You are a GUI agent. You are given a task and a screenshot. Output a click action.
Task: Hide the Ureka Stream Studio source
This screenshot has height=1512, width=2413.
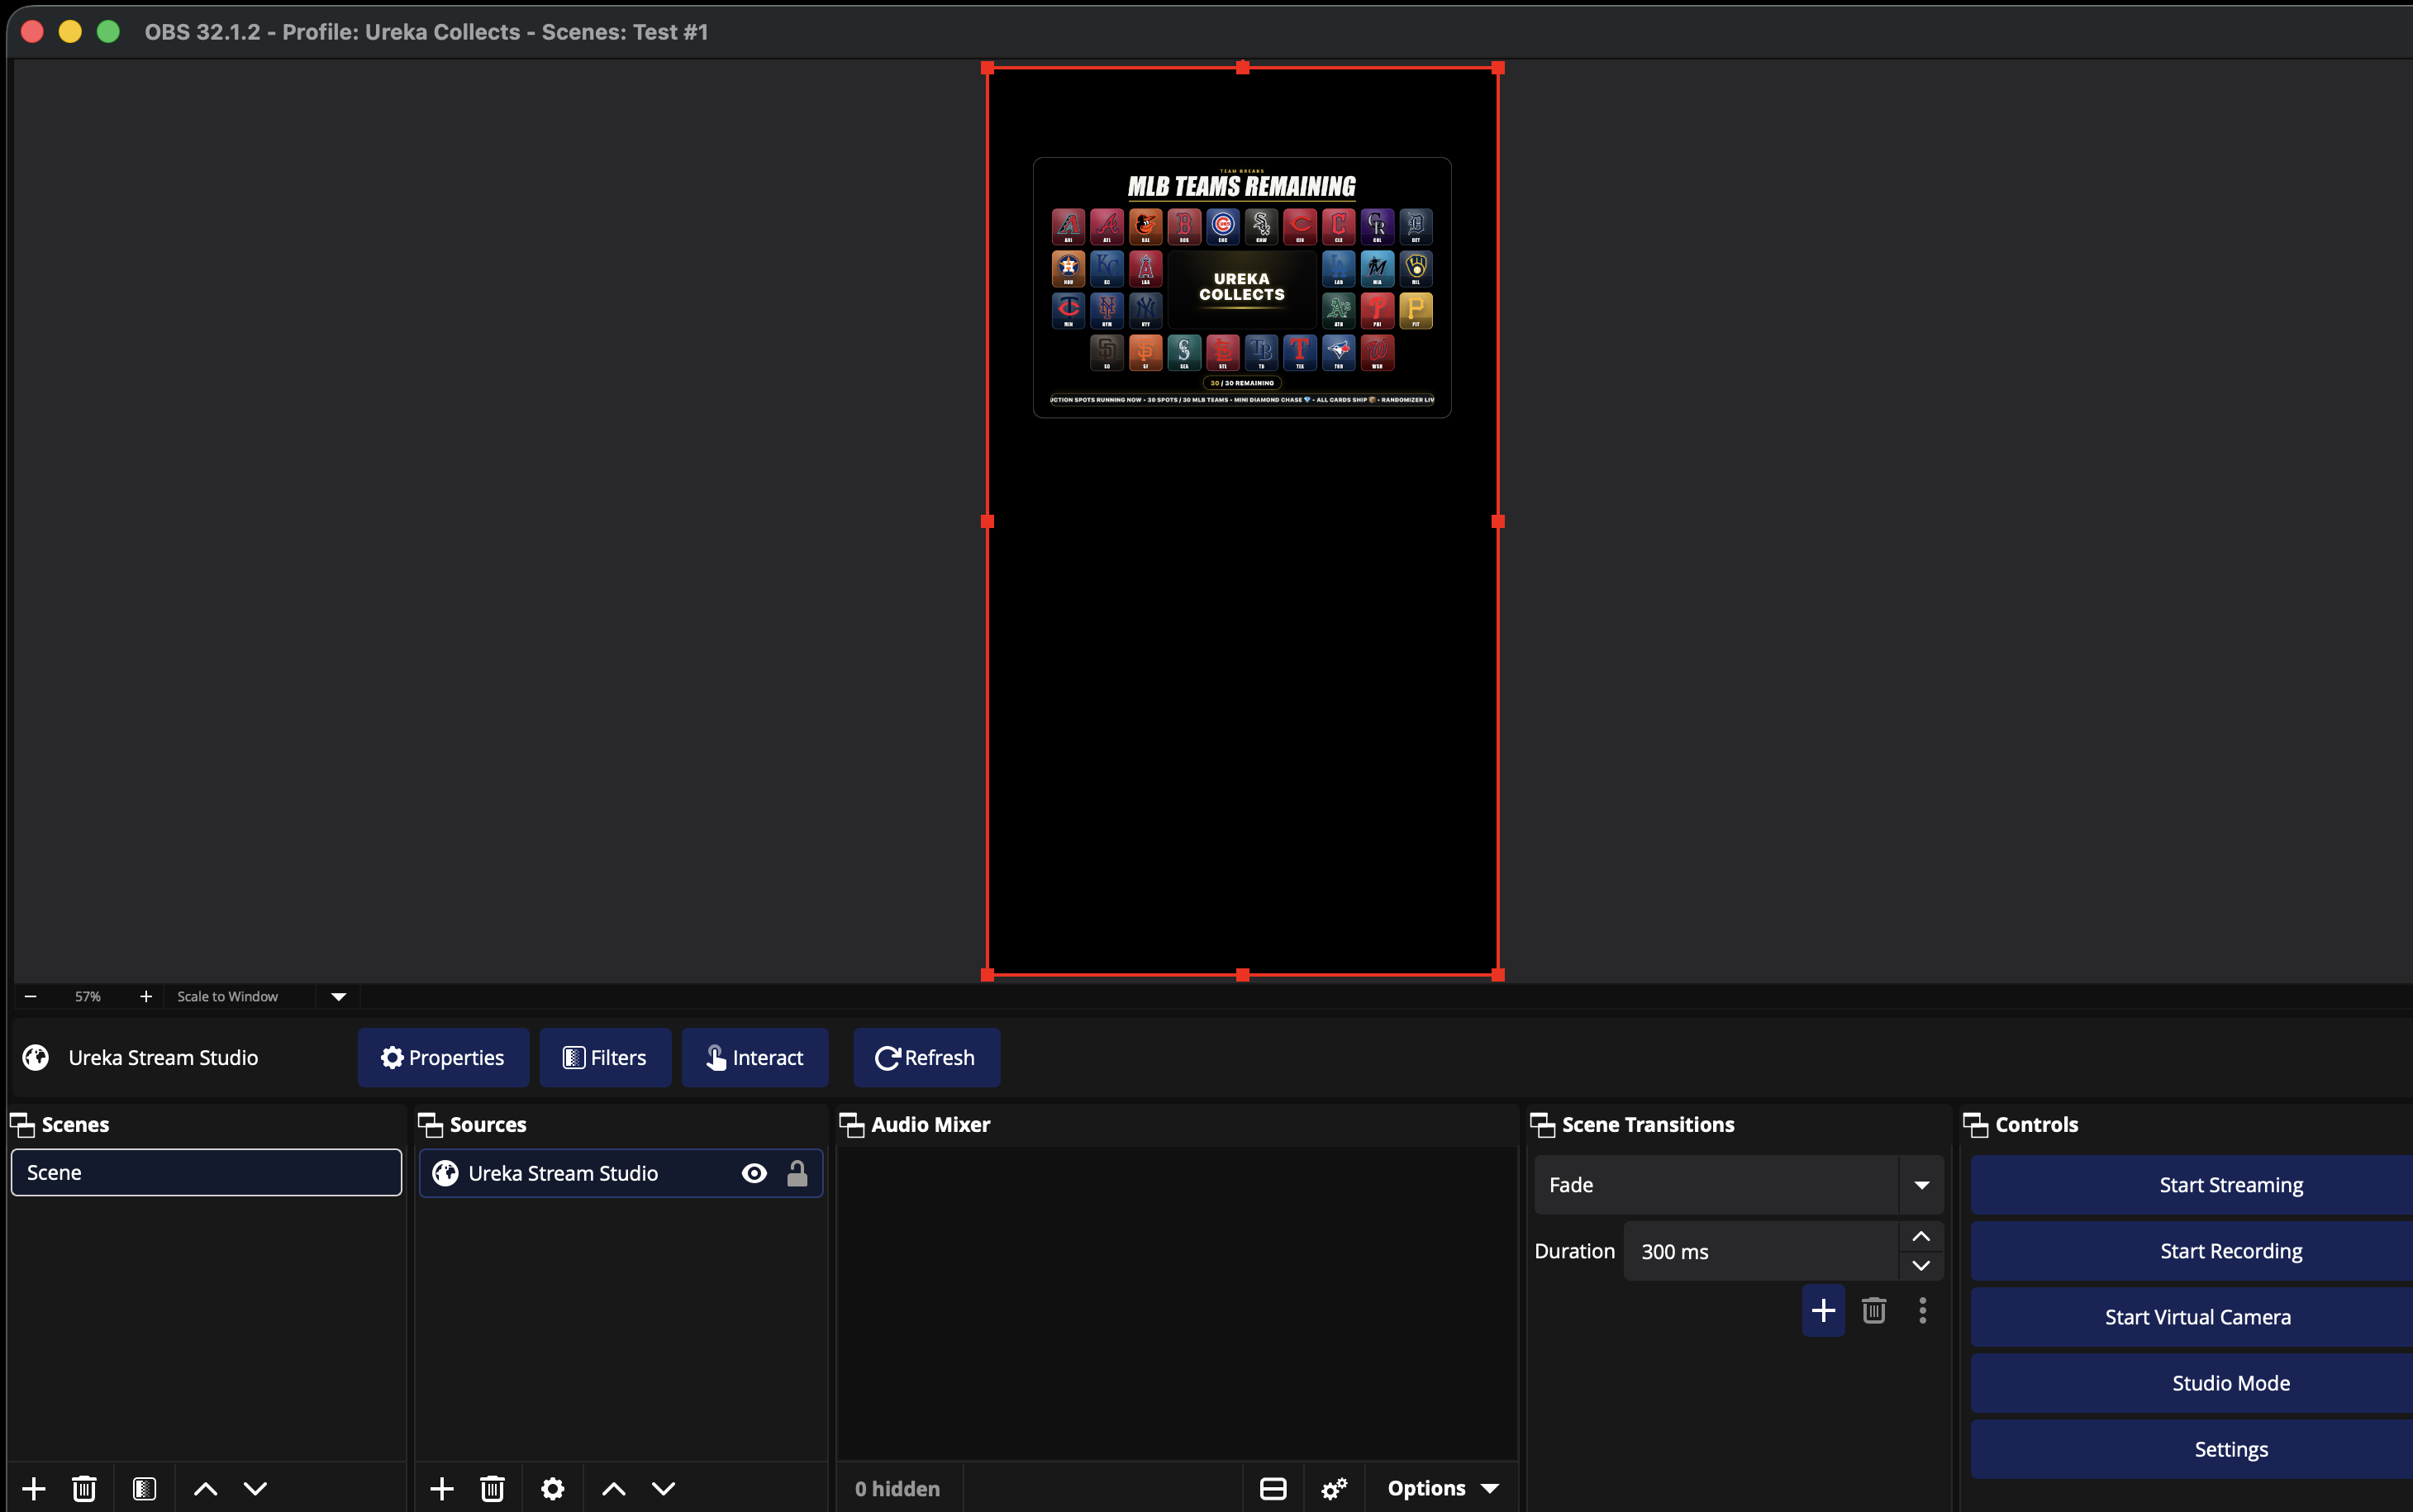754,1173
